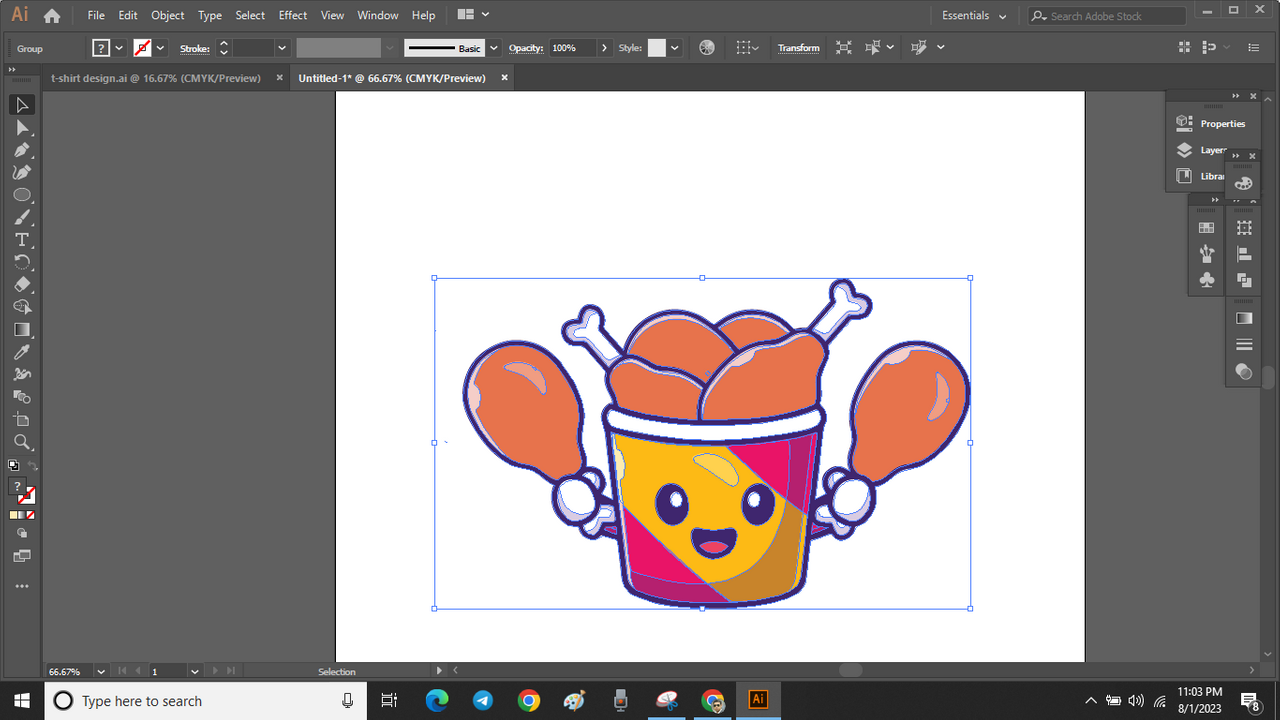This screenshot has height=720, width=1280.
Task: Select the Eraser tool
Action: click(x=22, y=285)
